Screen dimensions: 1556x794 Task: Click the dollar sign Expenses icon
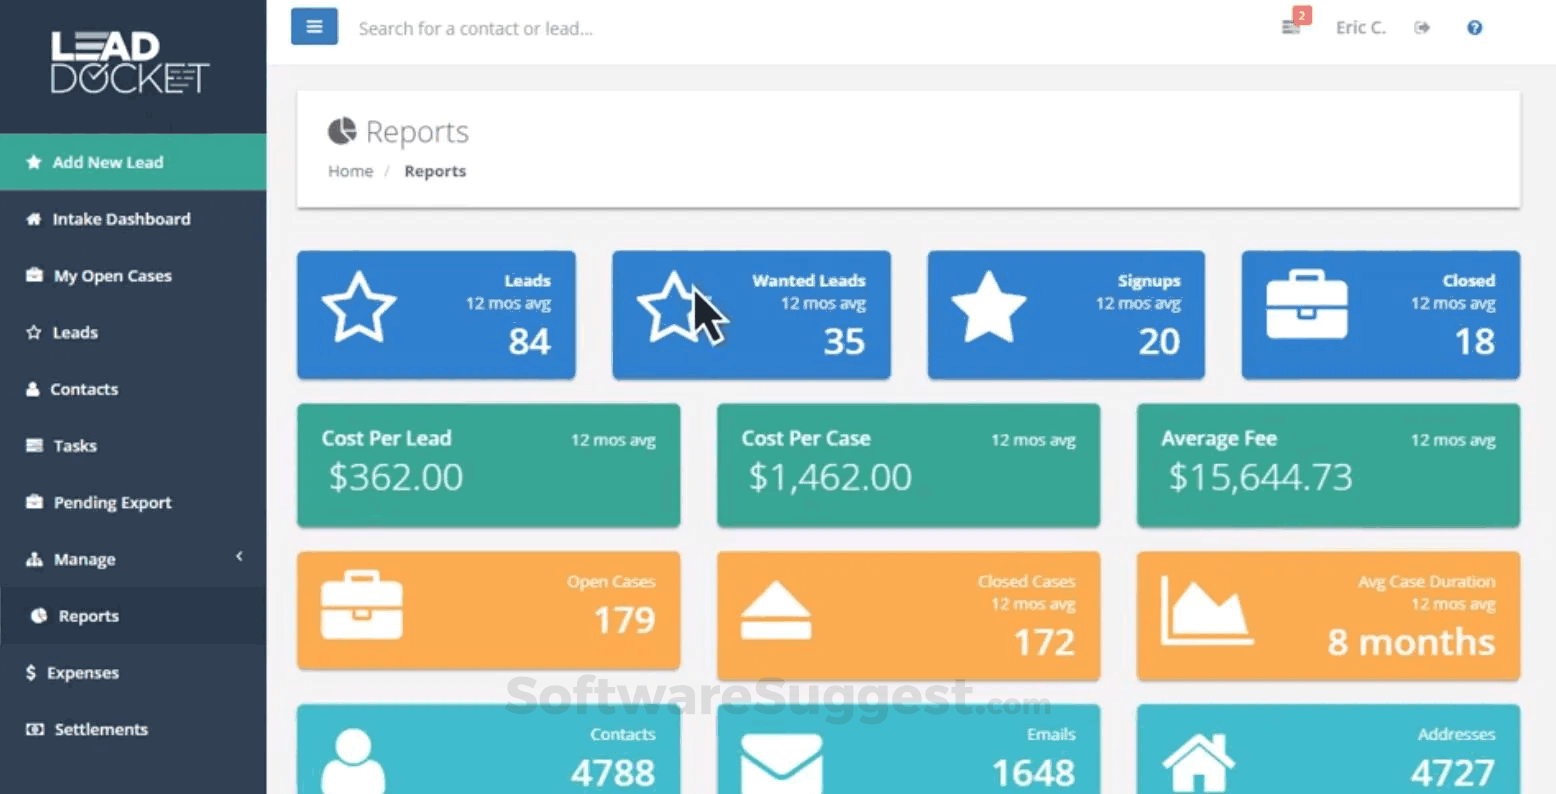point(33,672)
